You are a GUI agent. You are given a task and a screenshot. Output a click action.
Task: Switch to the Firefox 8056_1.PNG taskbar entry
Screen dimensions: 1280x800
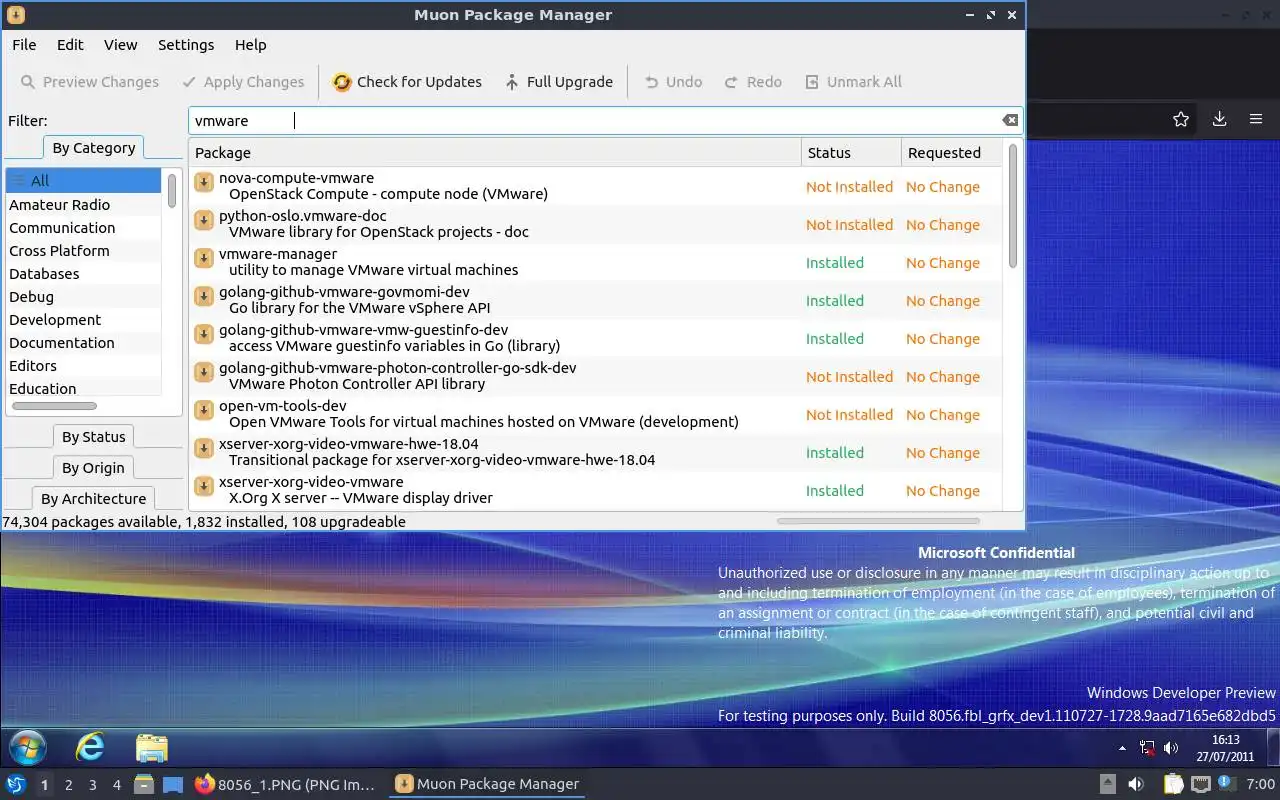pyautogui.click(x=286, y=785)
